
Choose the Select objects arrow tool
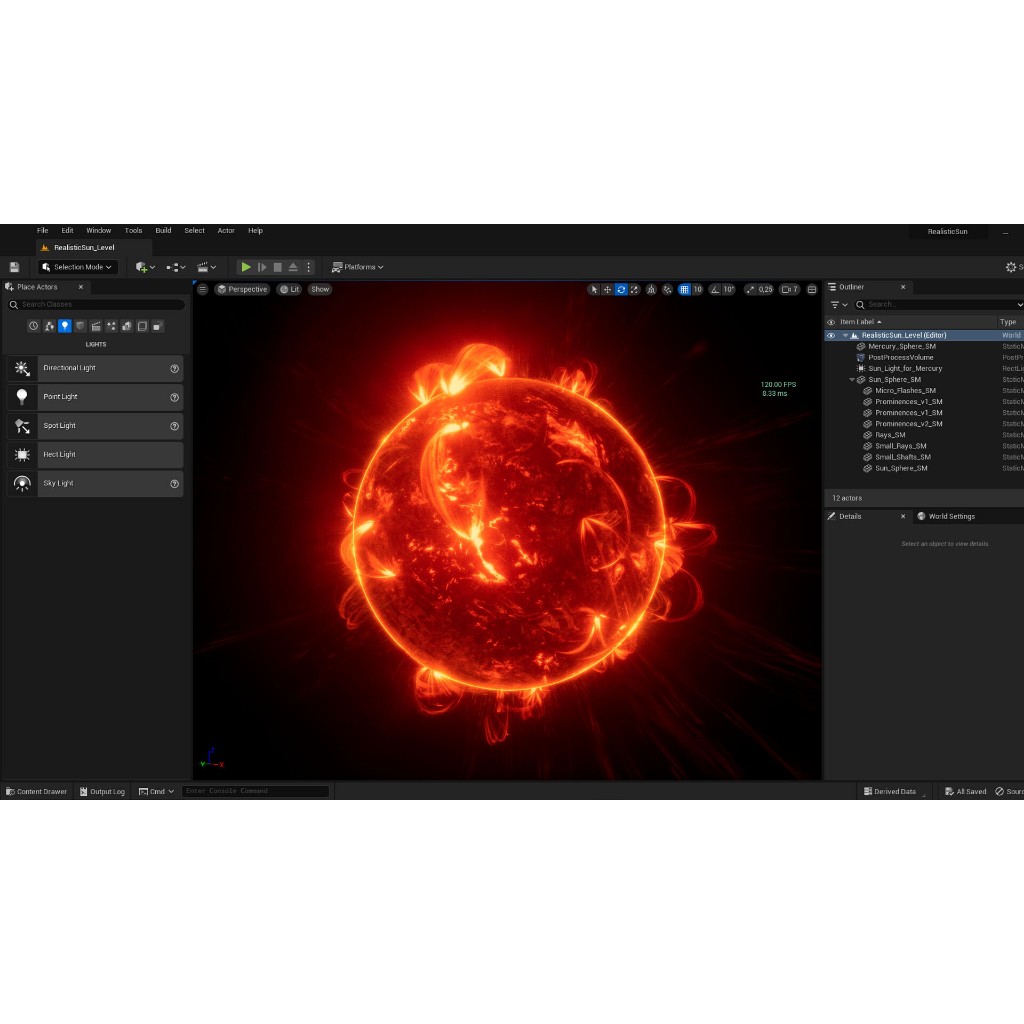(594, 289)
